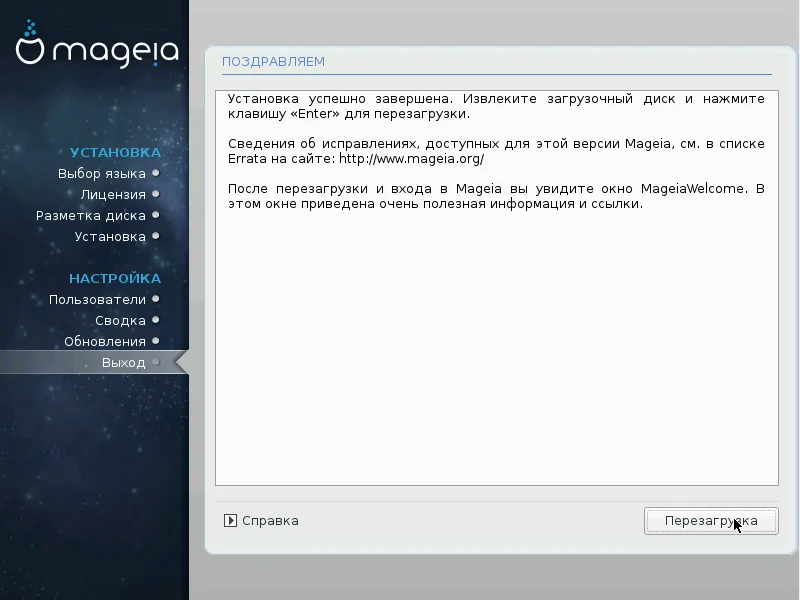Select the Пользователи step

pos(97,299)
